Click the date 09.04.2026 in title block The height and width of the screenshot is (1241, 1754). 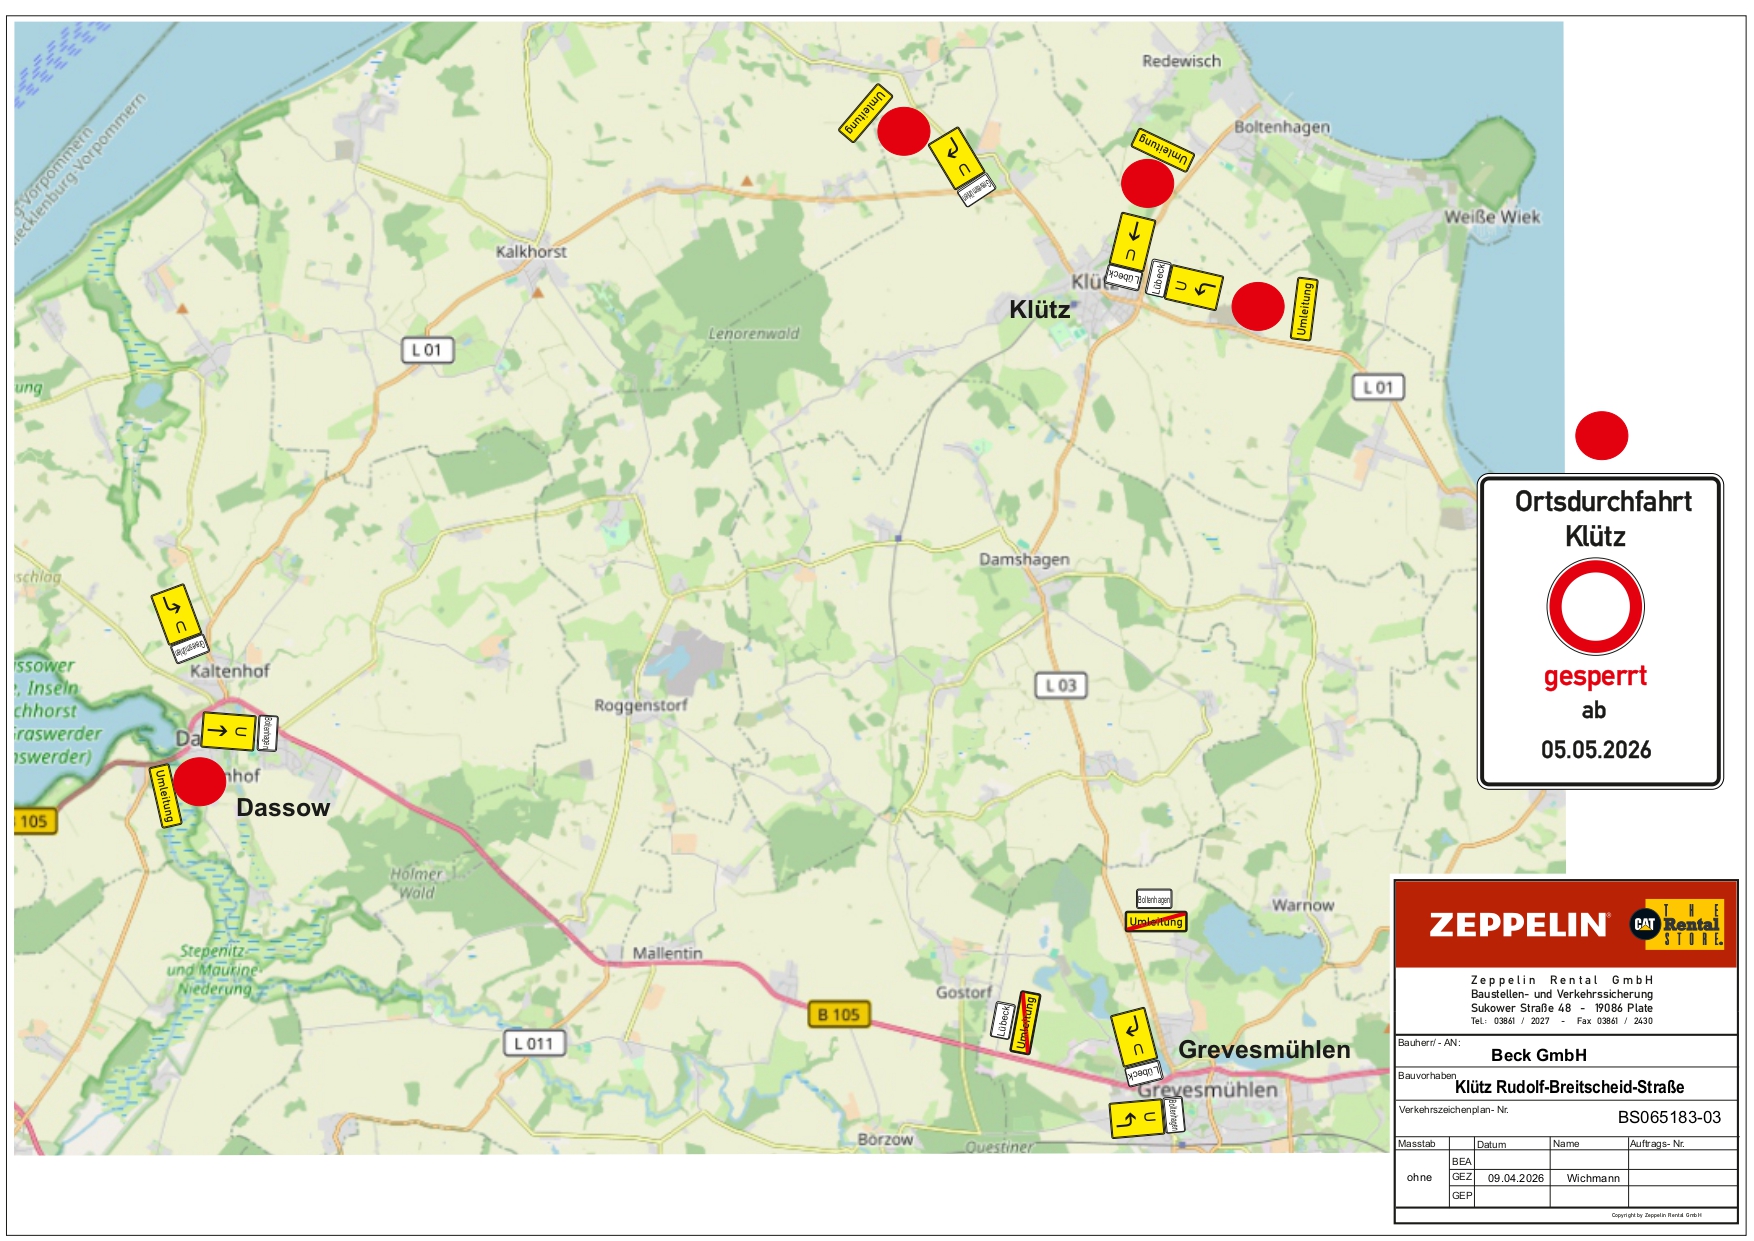(1515, 1178)
